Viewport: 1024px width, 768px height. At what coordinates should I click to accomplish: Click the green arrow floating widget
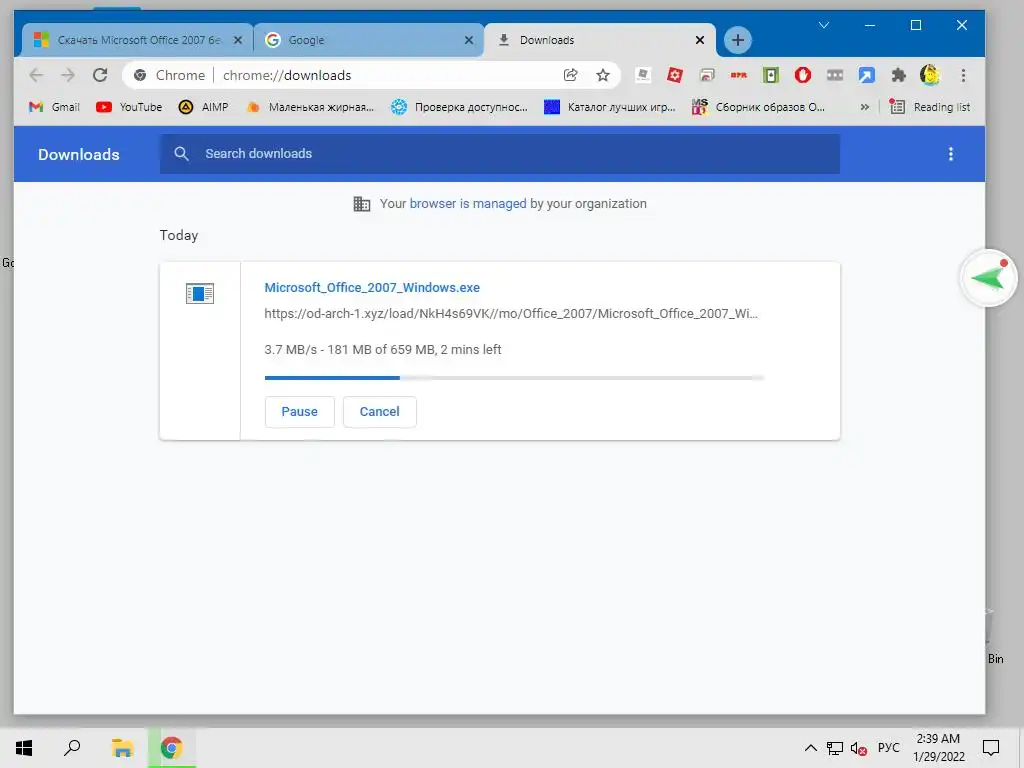989,278
